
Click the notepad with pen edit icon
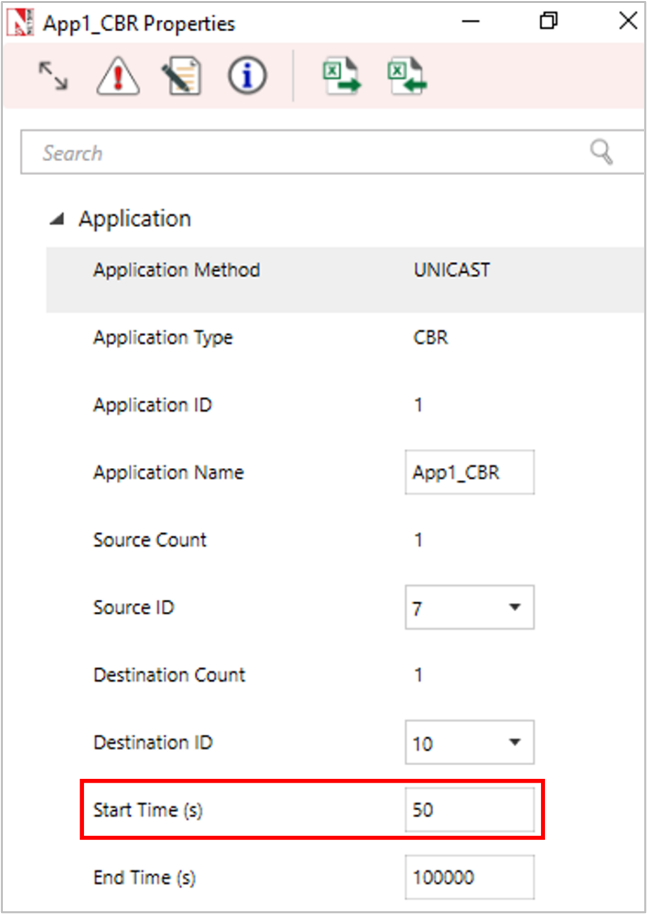pyautogui.click(x=182, y=76)
